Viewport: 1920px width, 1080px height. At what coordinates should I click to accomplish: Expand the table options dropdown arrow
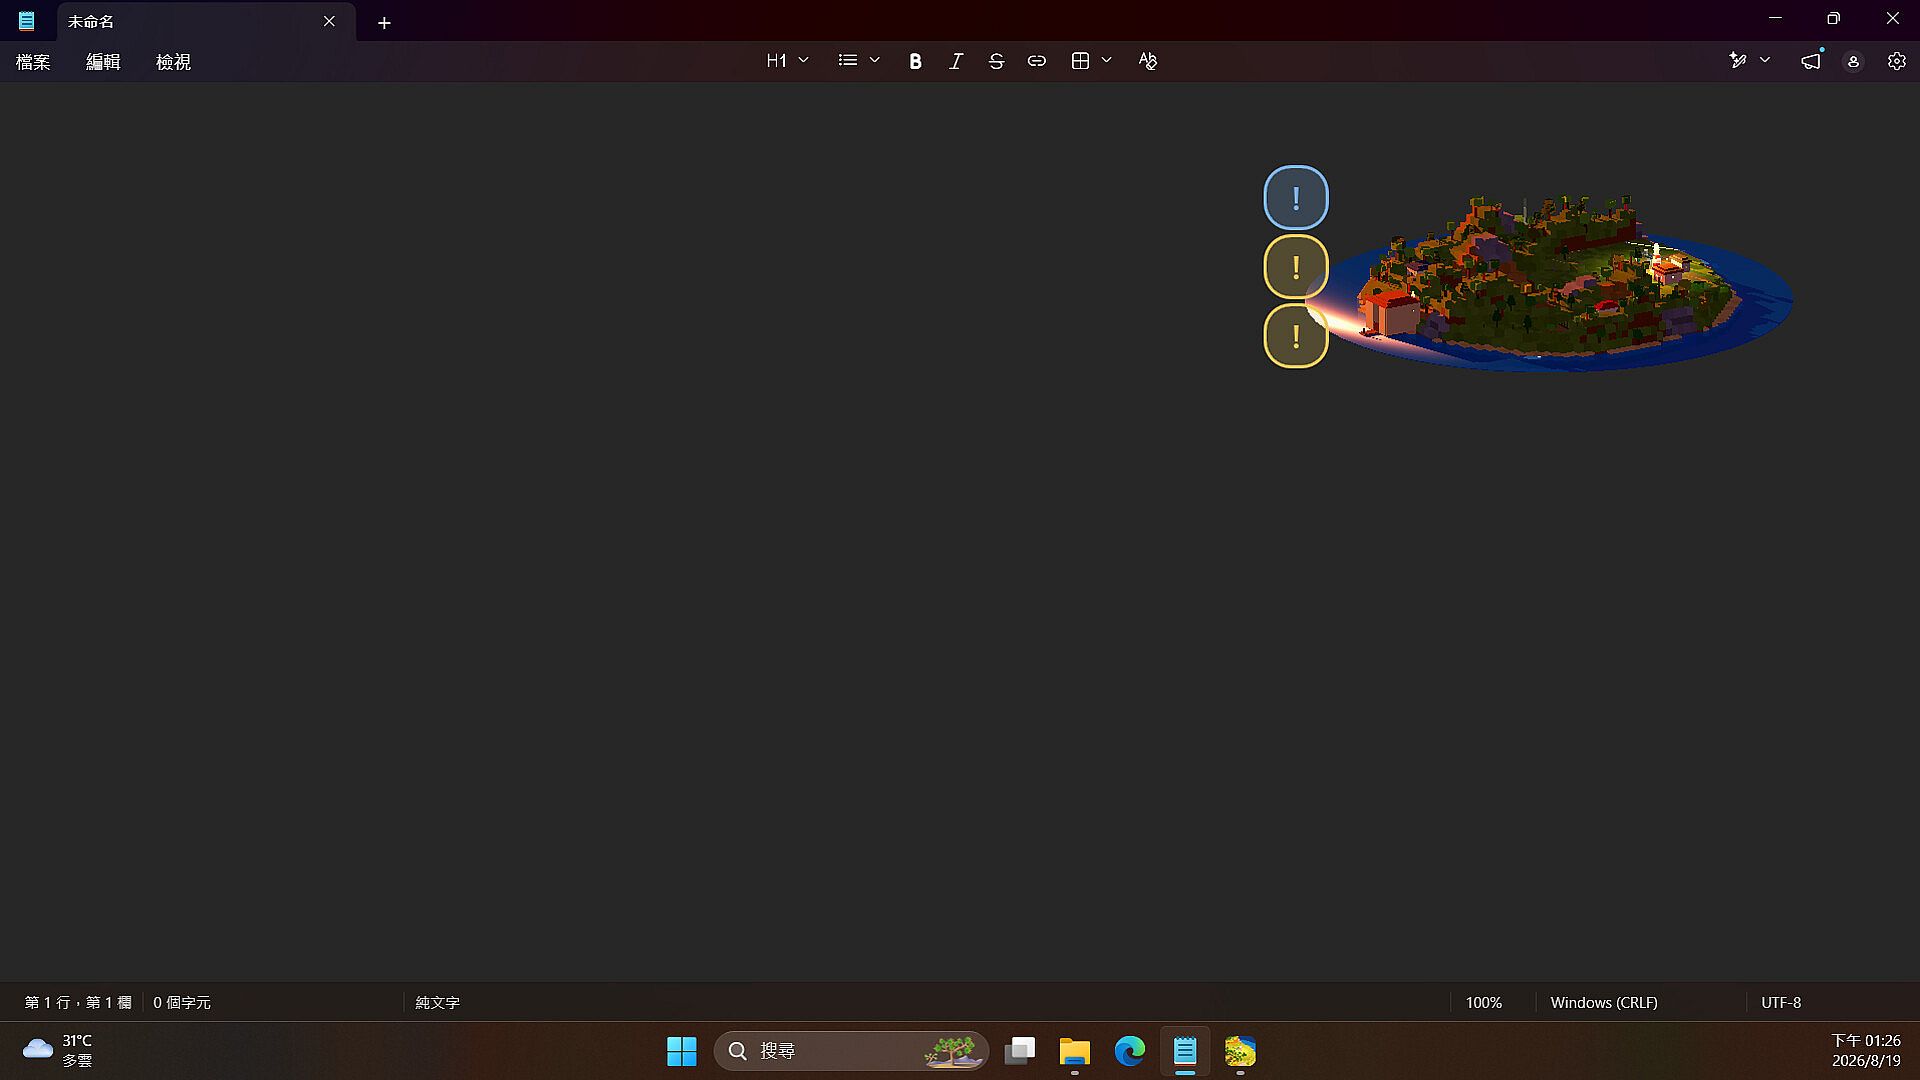(1107, 60)
